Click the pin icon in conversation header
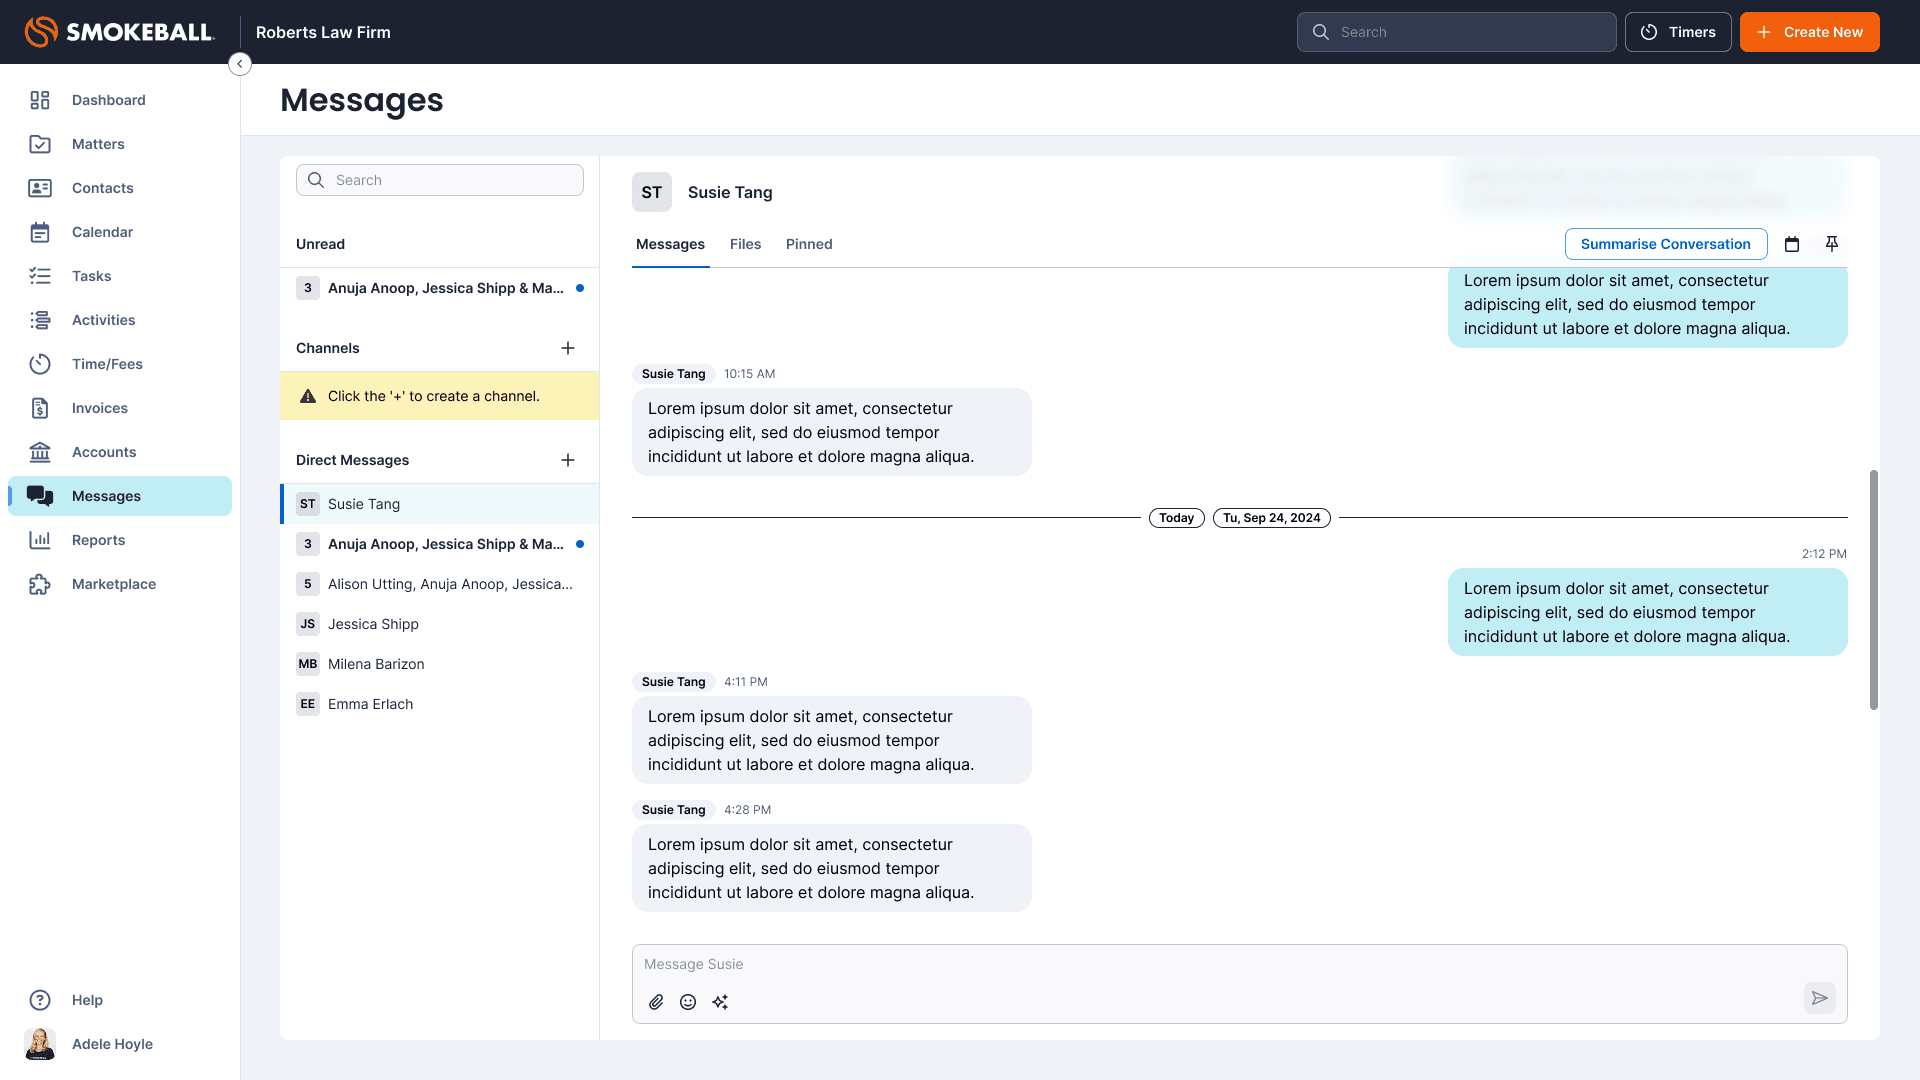This screenshot has height=1080, width=1920. click(x=1832, y=244)
